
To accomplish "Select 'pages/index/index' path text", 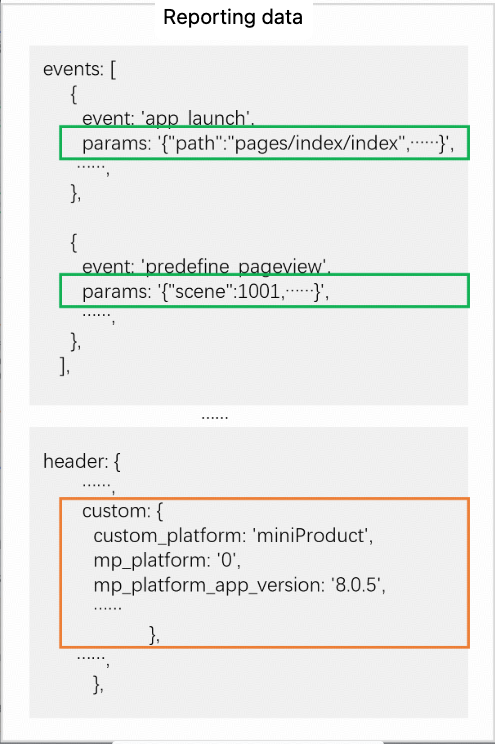I will point(317,143).
